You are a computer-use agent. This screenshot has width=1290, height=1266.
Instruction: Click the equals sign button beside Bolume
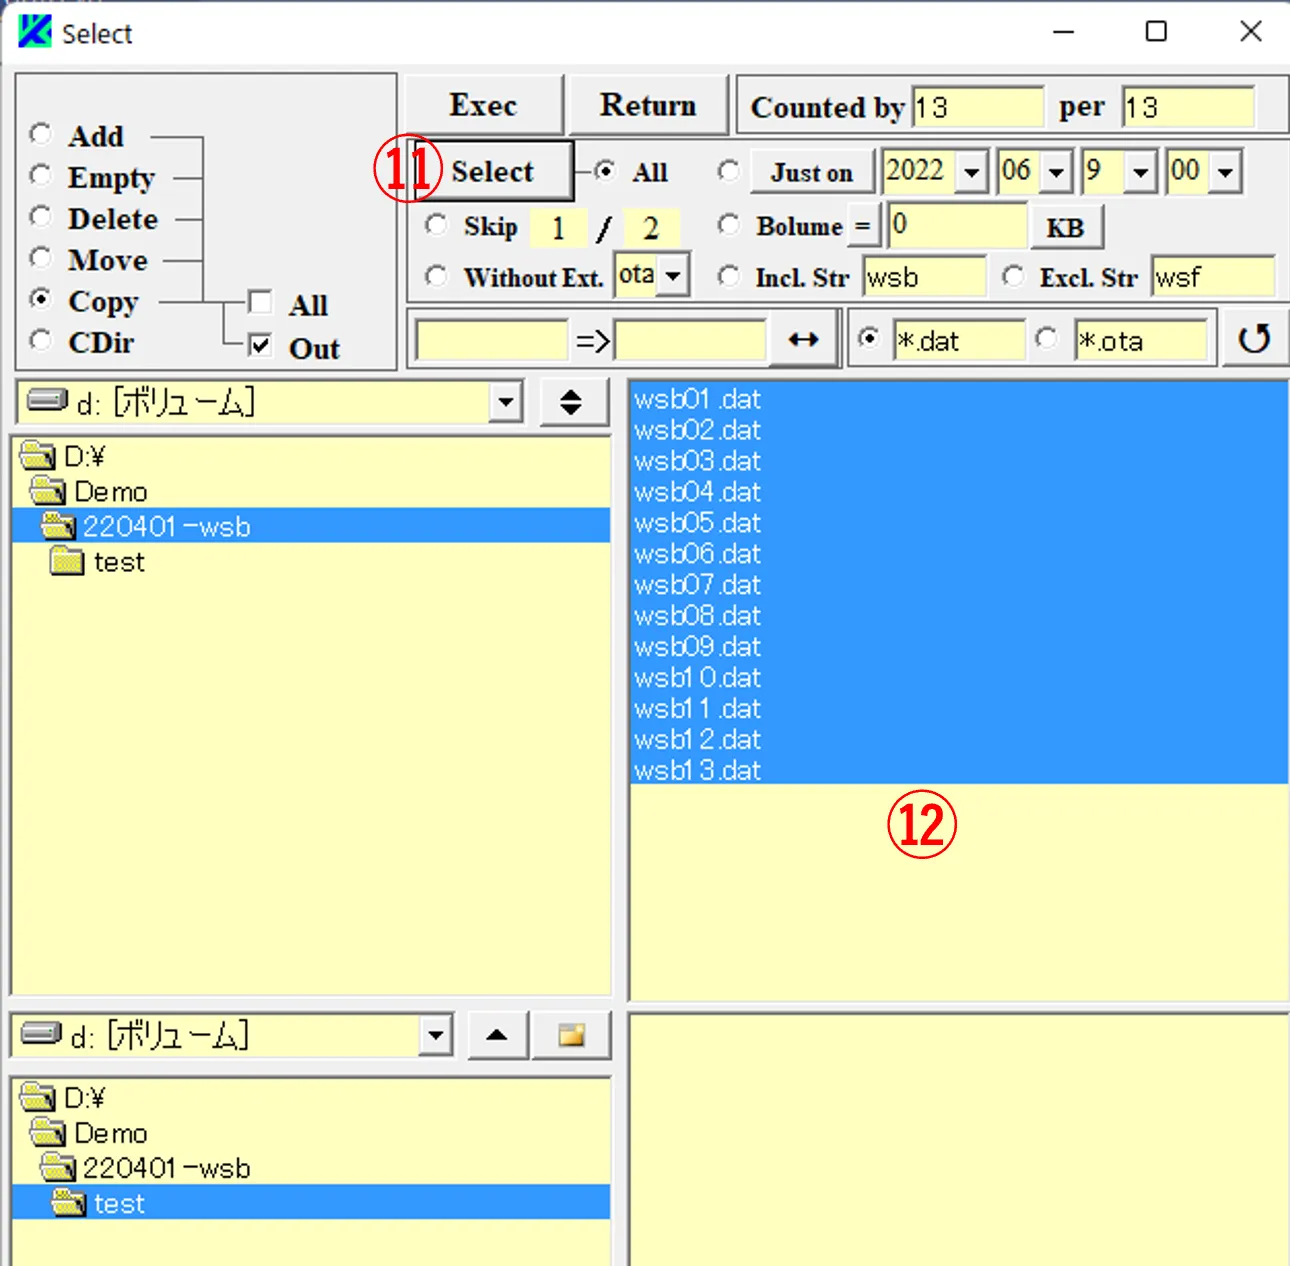(862, 226)
